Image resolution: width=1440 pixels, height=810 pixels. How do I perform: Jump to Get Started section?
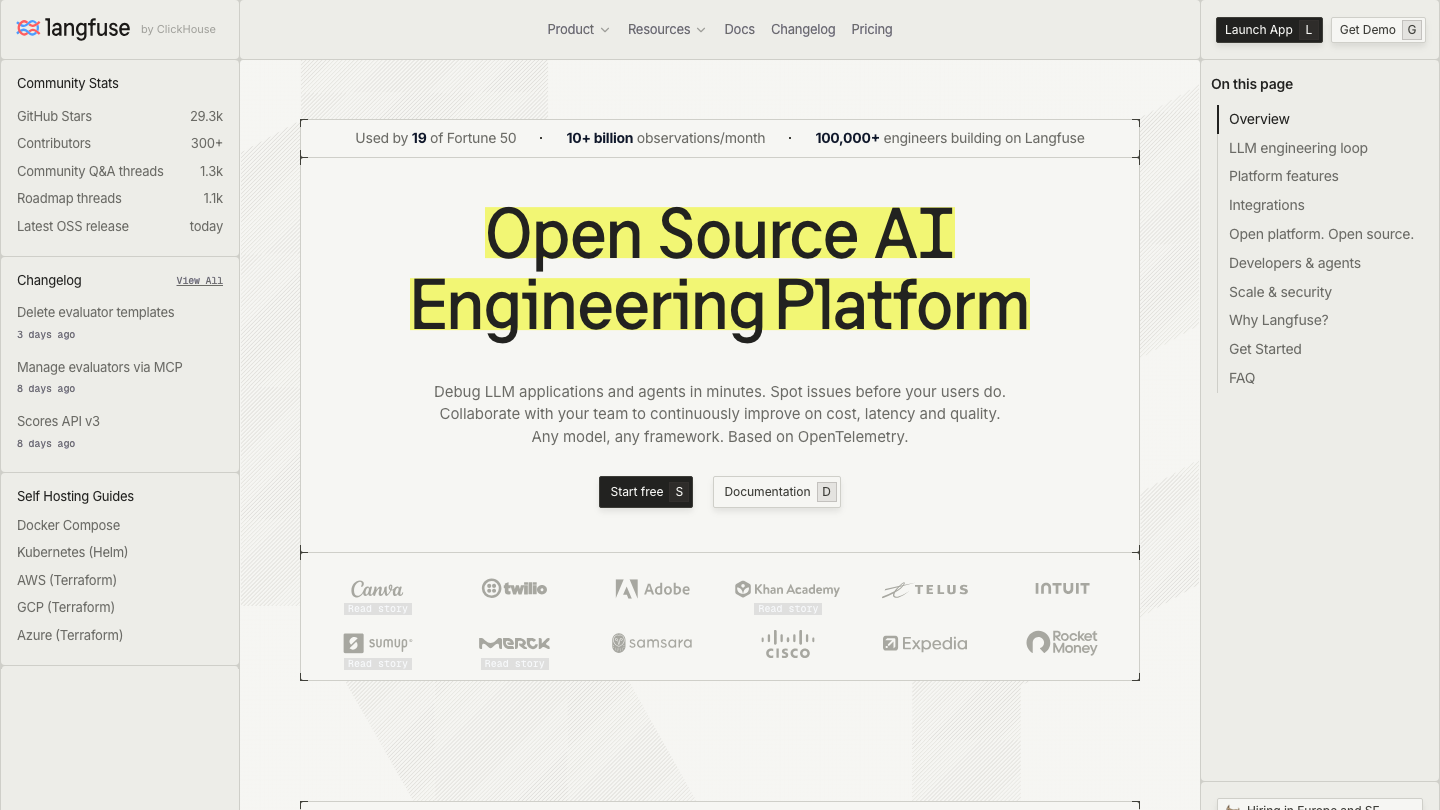(x=1265, y=349)
